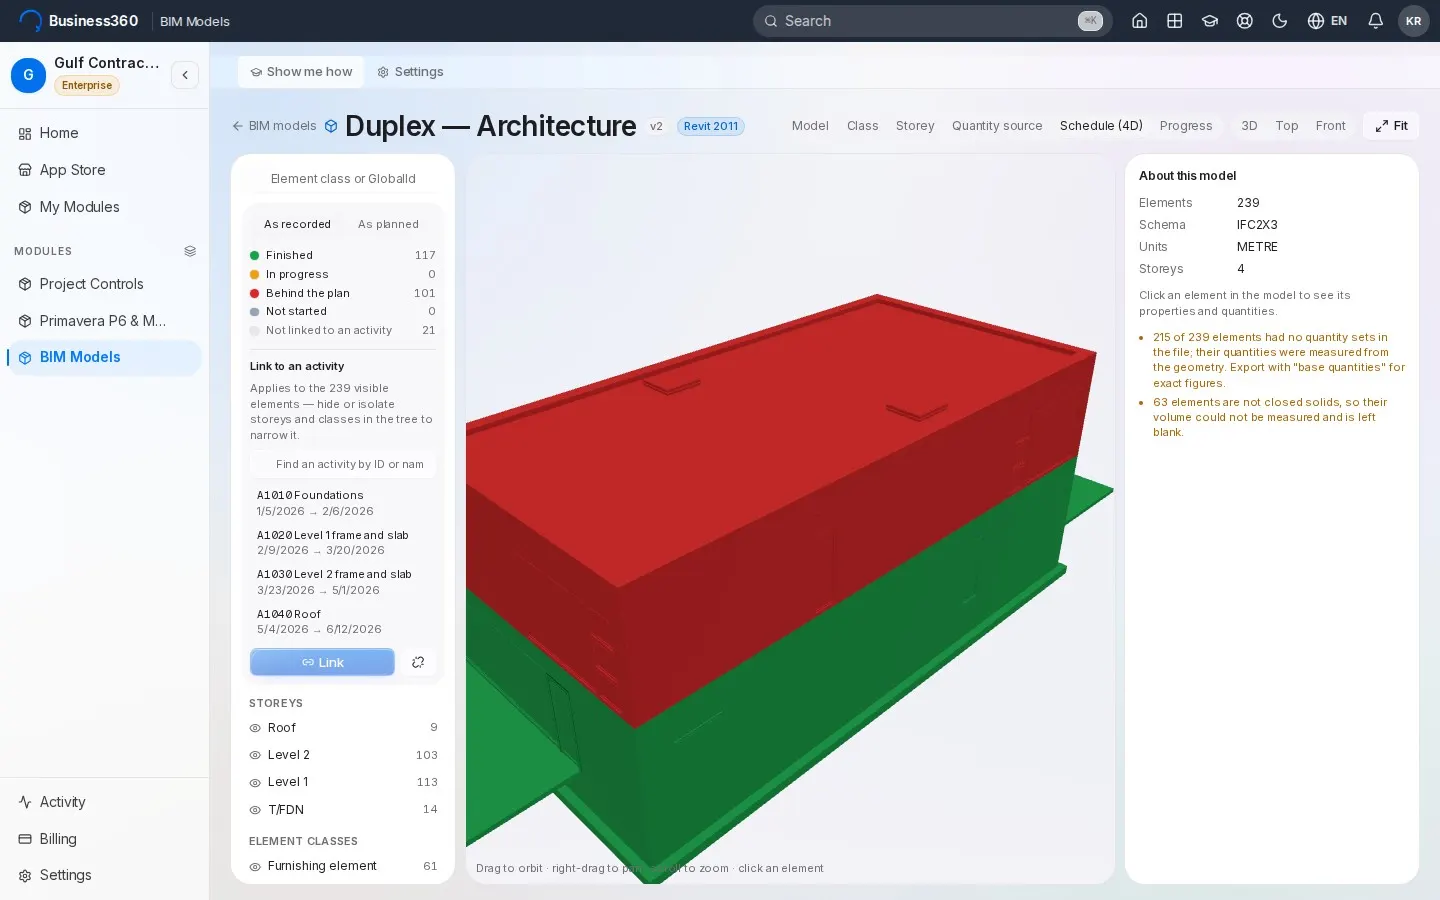This screenshot has width=1440, height=900.
Task: Open sidebar Settings at bottom
Action: click(104, 875)
